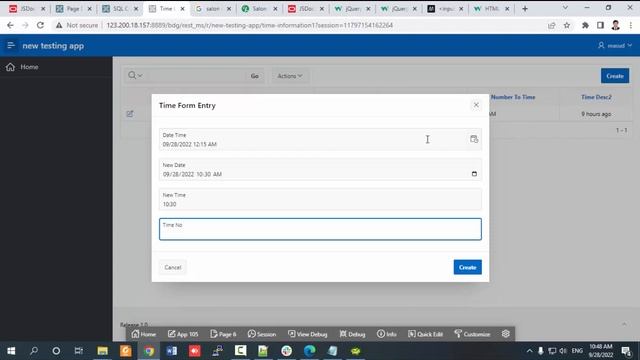Click Info in developer toolbar
The height and width of the screenshot is (360, 640).
[x=387, y=334]
